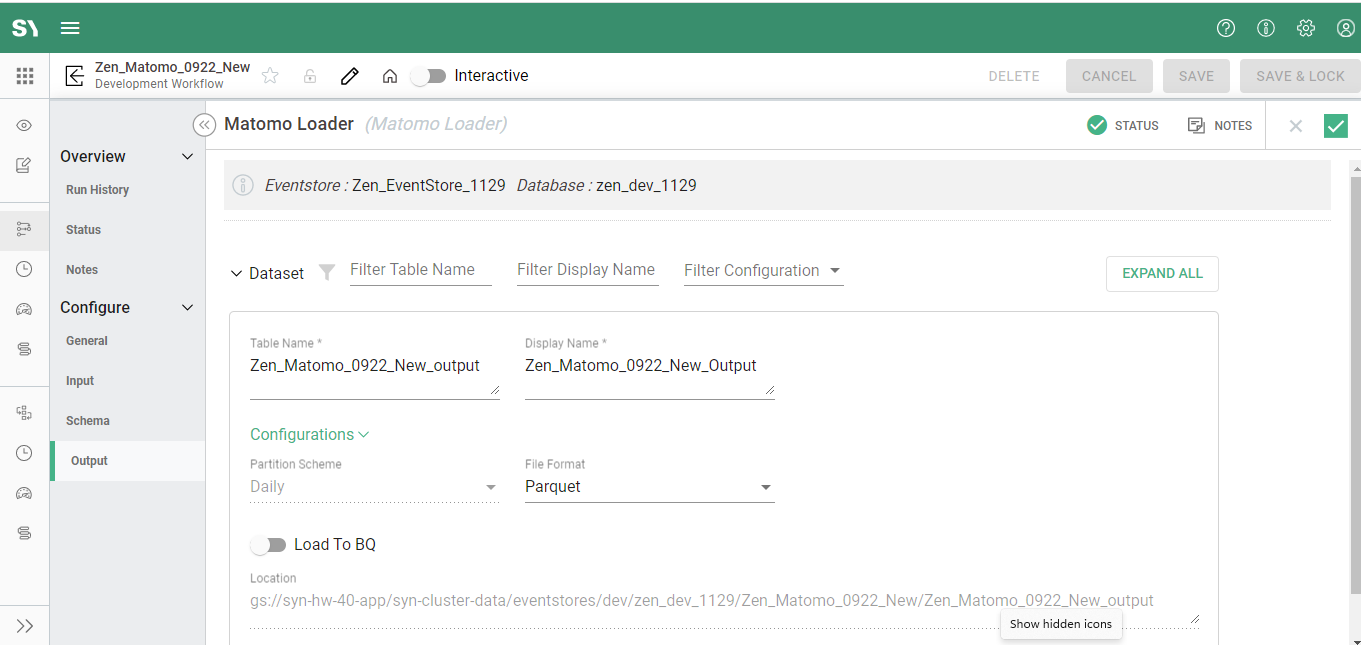Click the pencil edit workflow icon
The height and width of the screenshot is (645, 1361).
(x=349, y=76)
